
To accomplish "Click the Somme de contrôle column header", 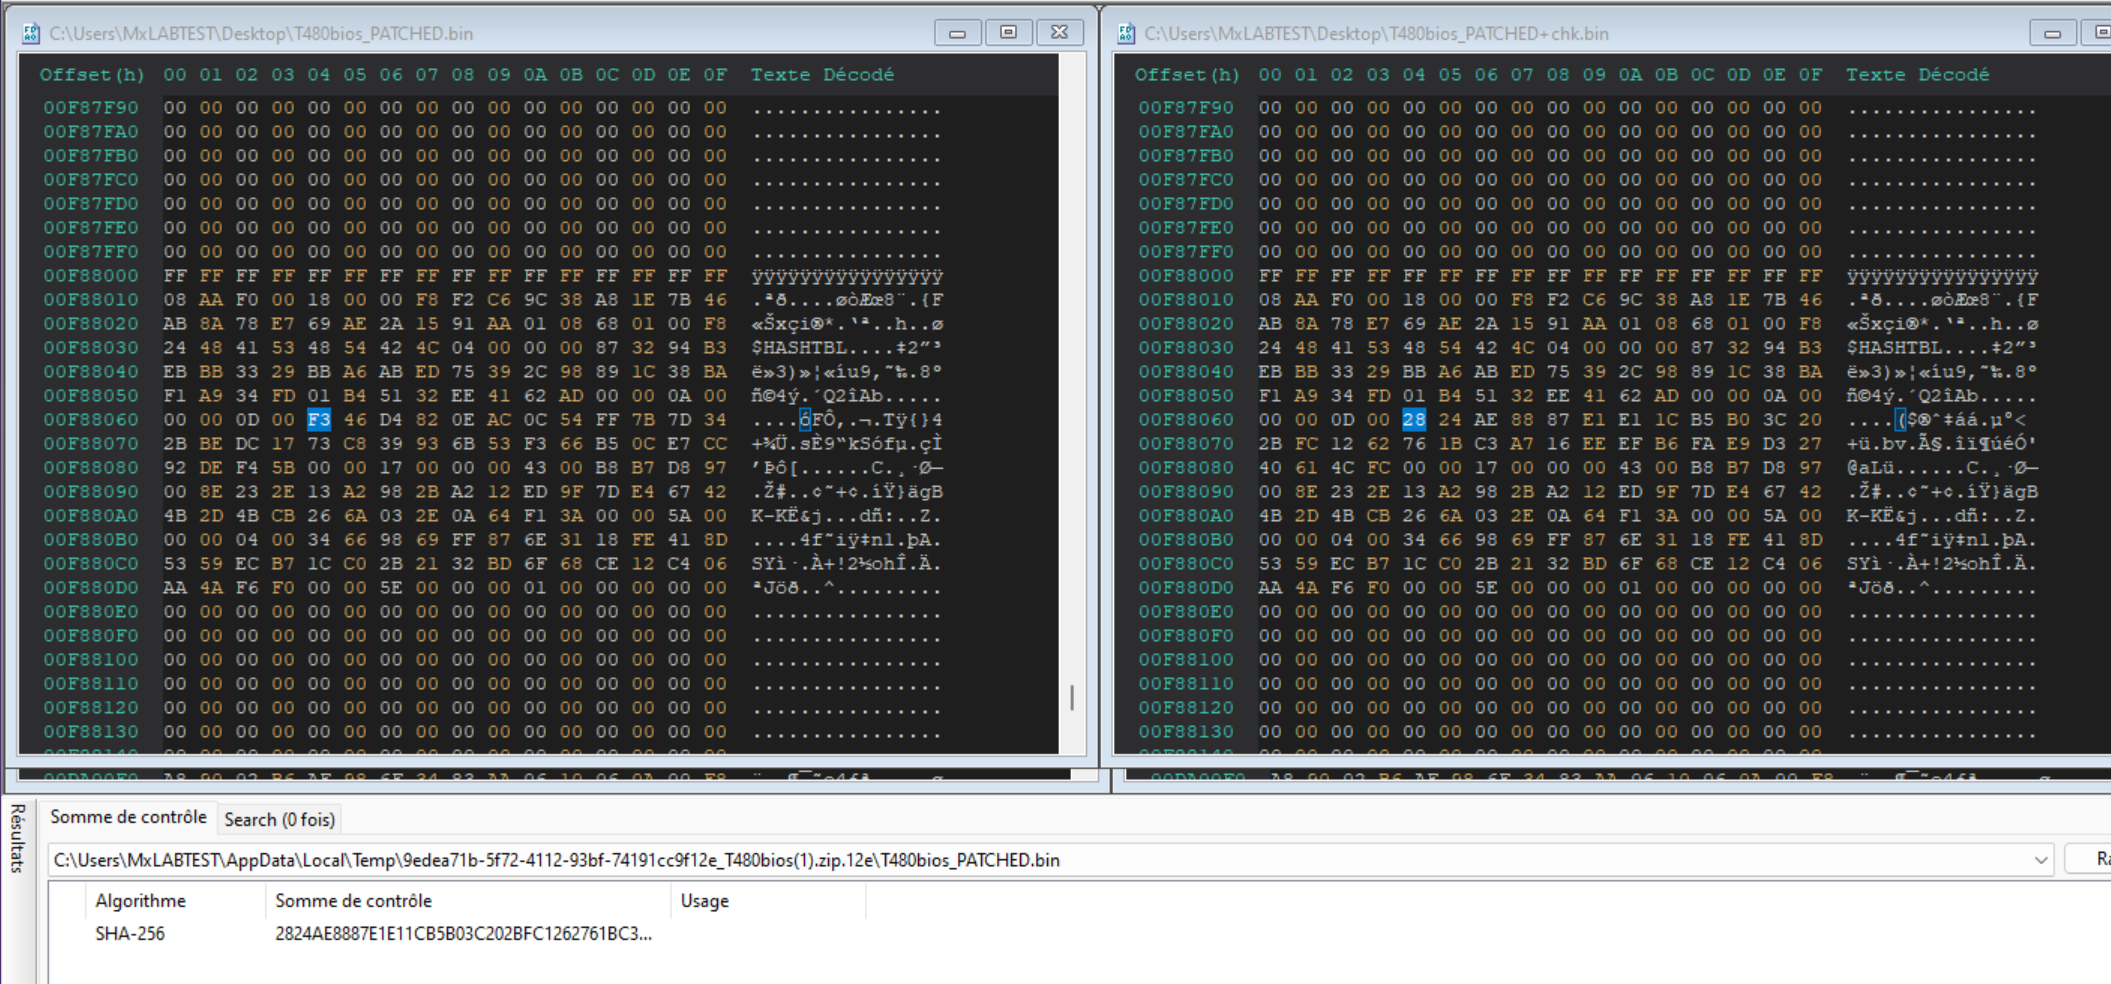I will coord(354,901).
